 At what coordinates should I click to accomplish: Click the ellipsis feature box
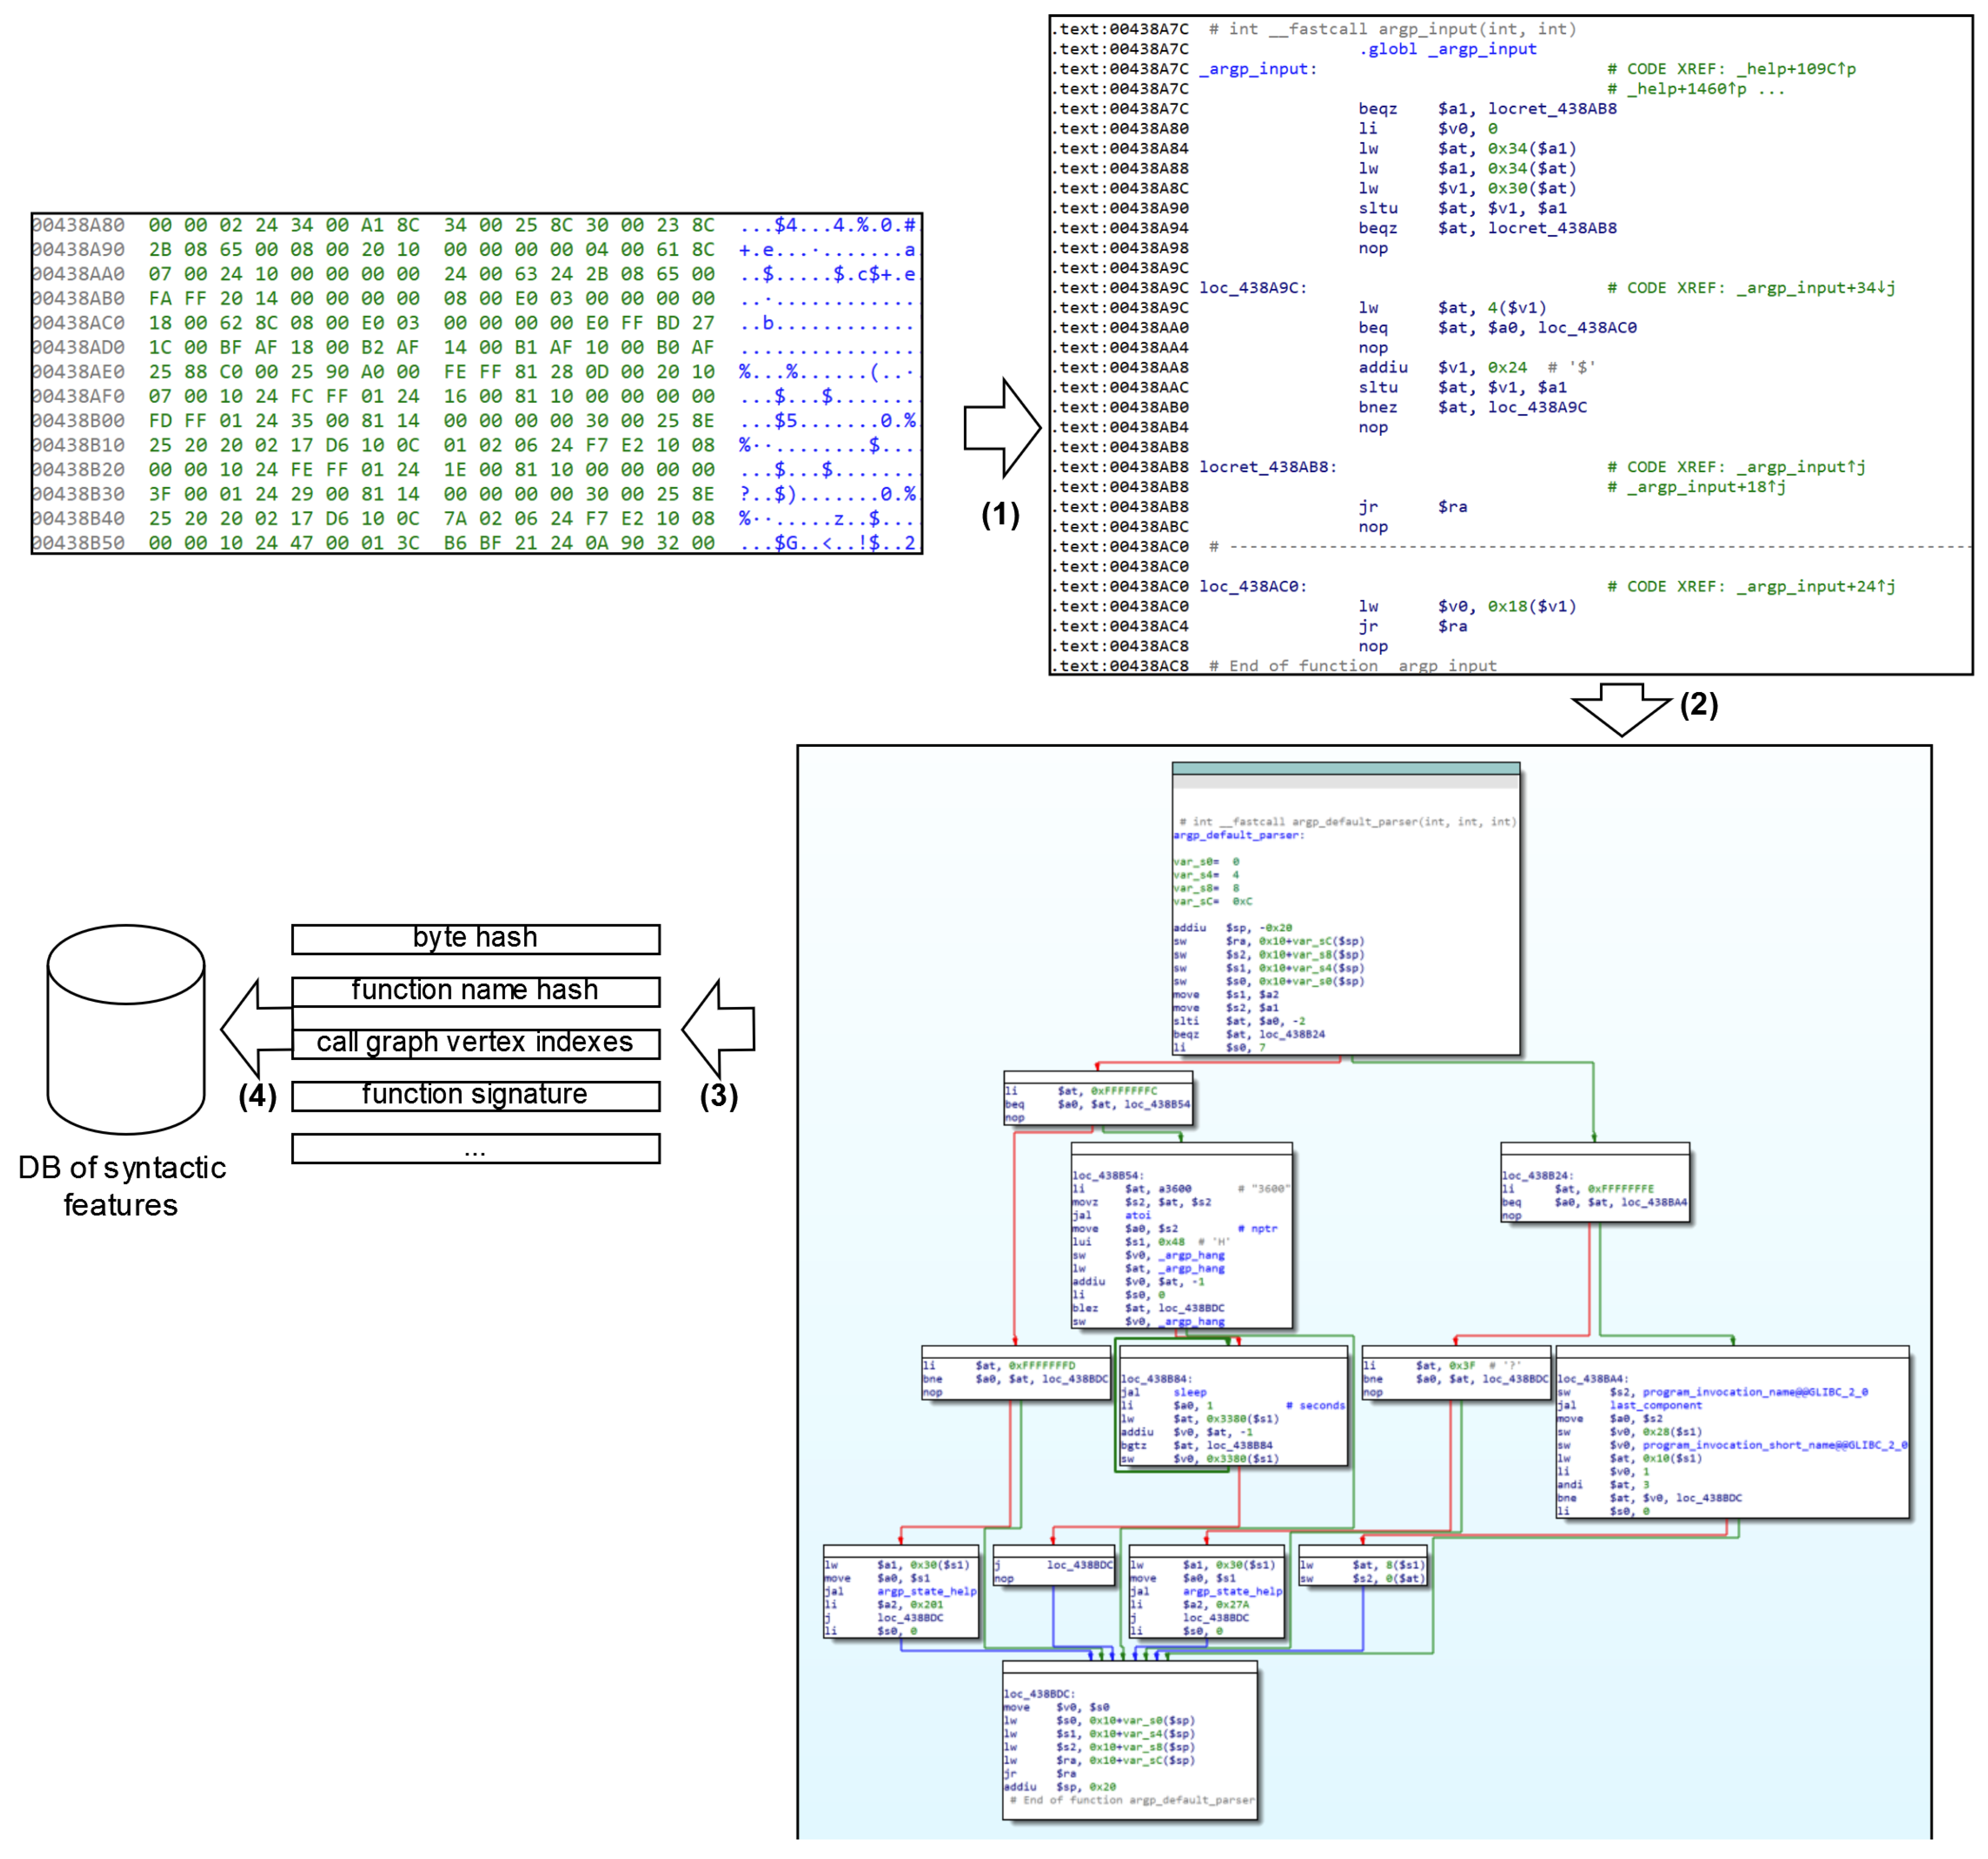pyautogui.click(x=475, y=1148)
